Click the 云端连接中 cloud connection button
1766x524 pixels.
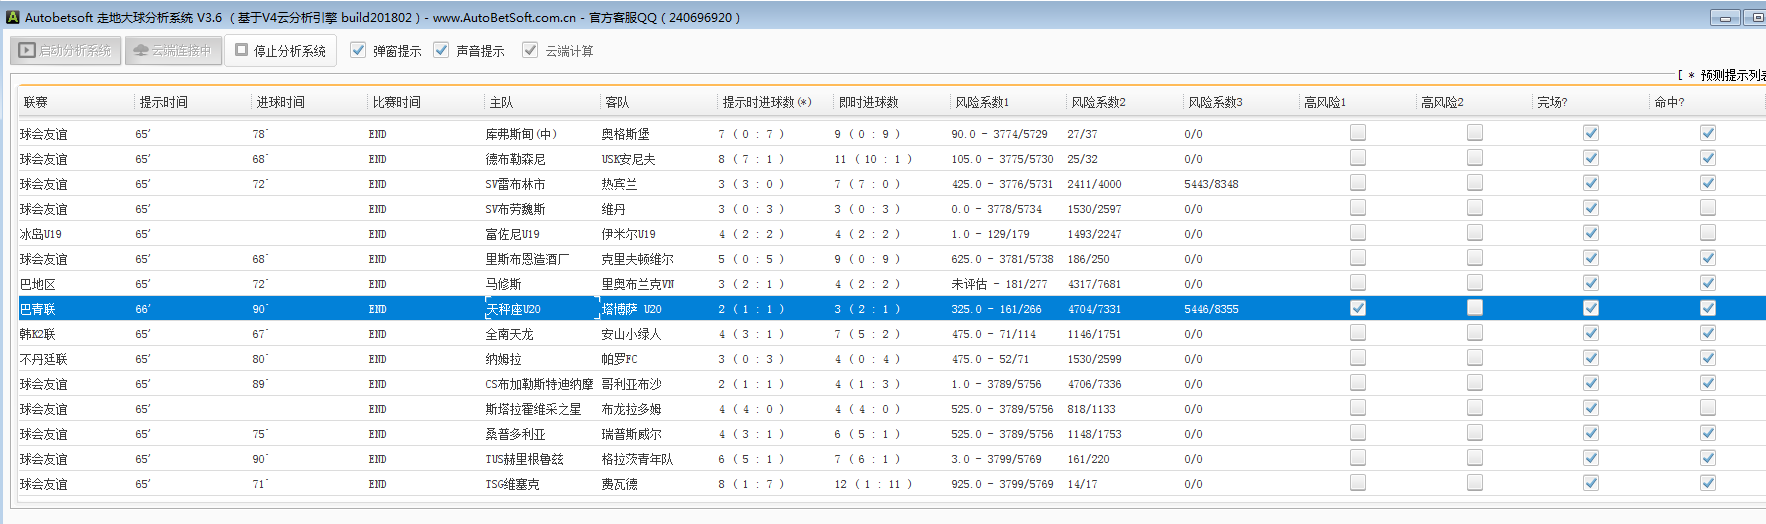click(172, 50)
